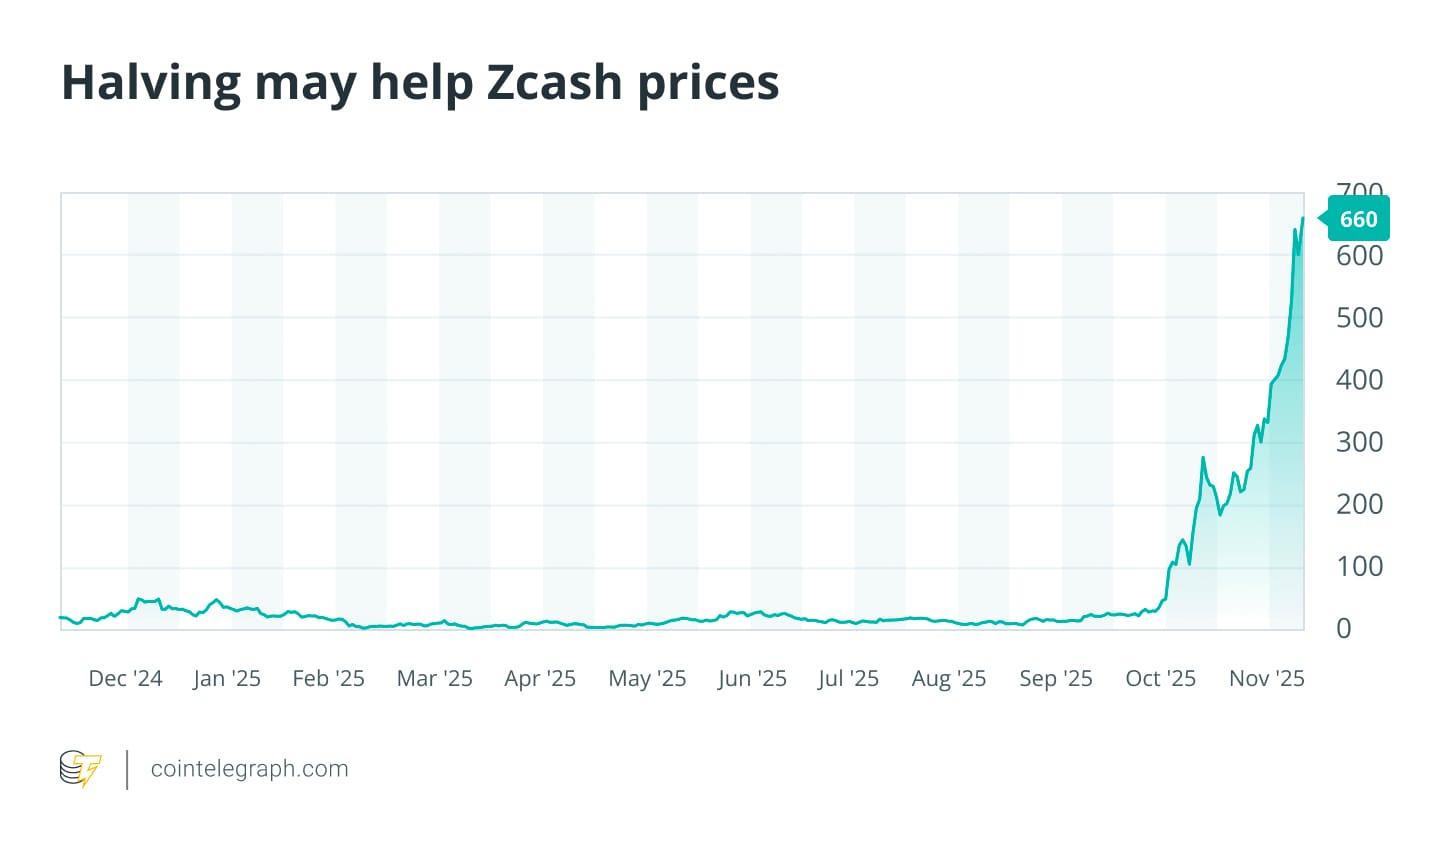Image resolution: width=1450 pixels, height=850 pixels.
Task: Click the 660 current price tag
Action: tap(1357, 219)
